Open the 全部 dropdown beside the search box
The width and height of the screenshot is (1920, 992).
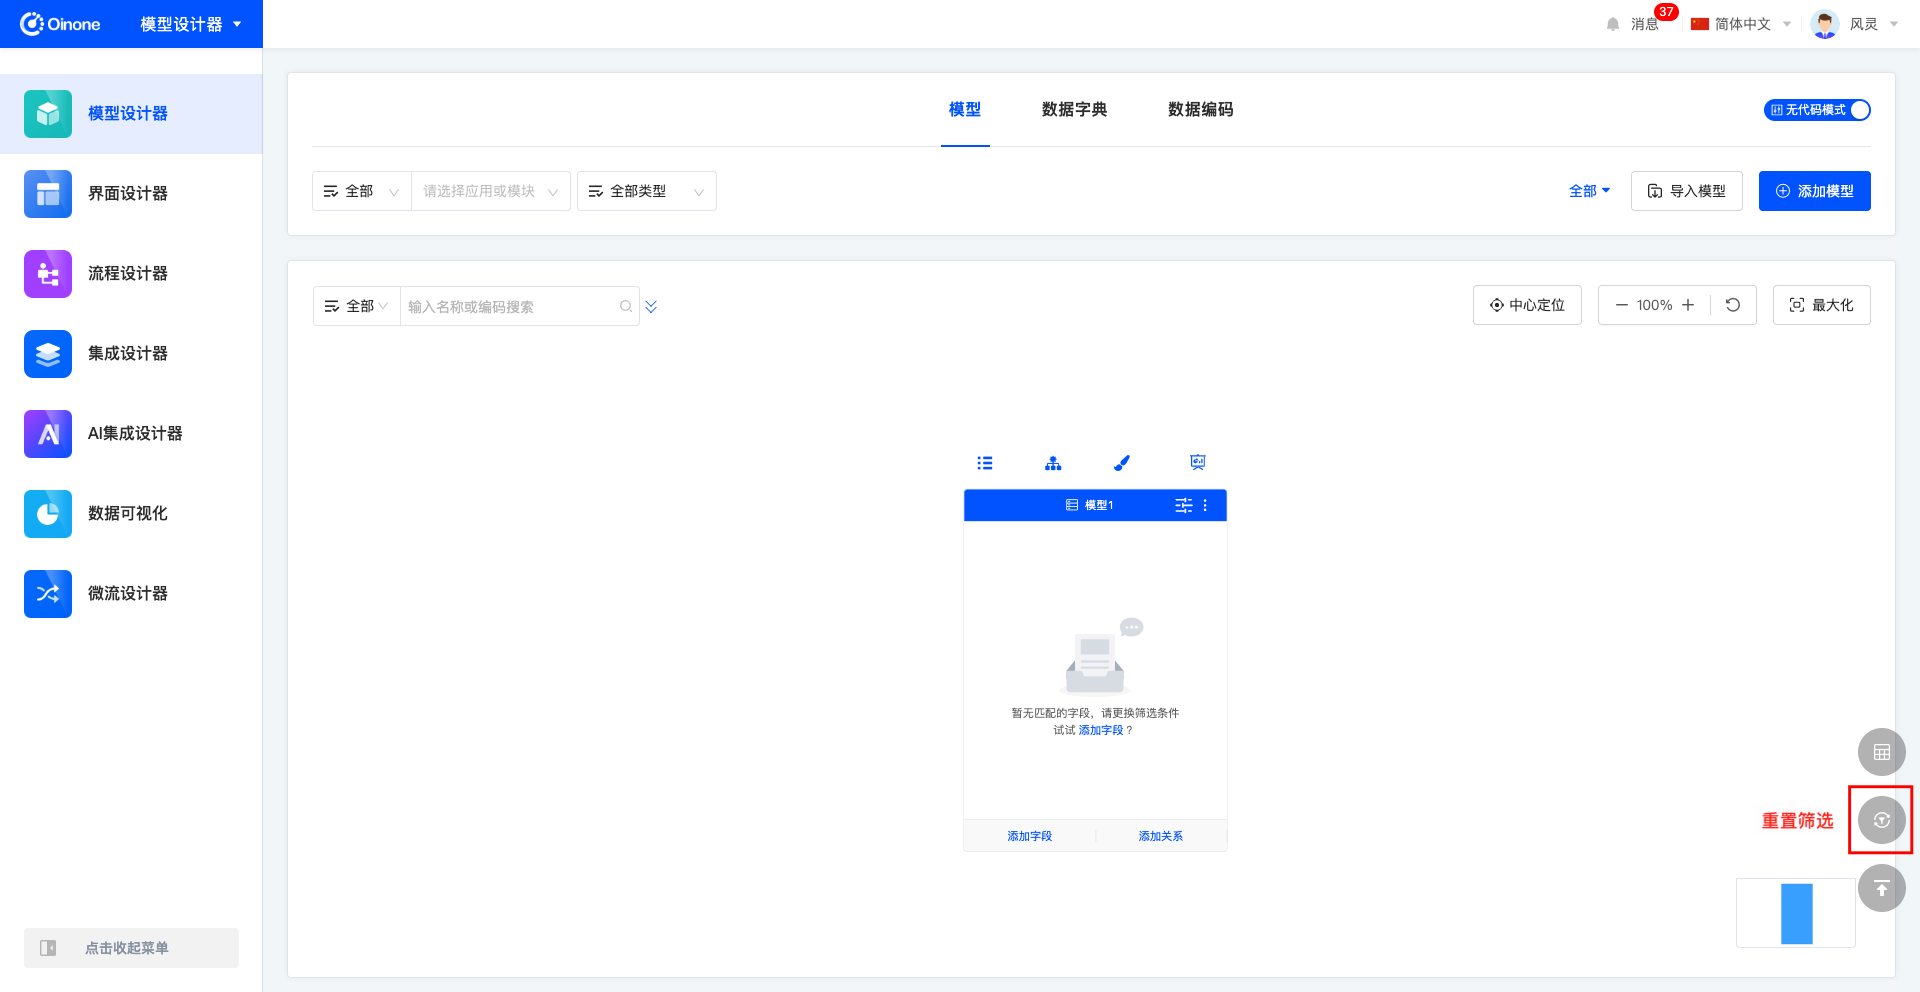pyautogui.click(x=357, y=306)
